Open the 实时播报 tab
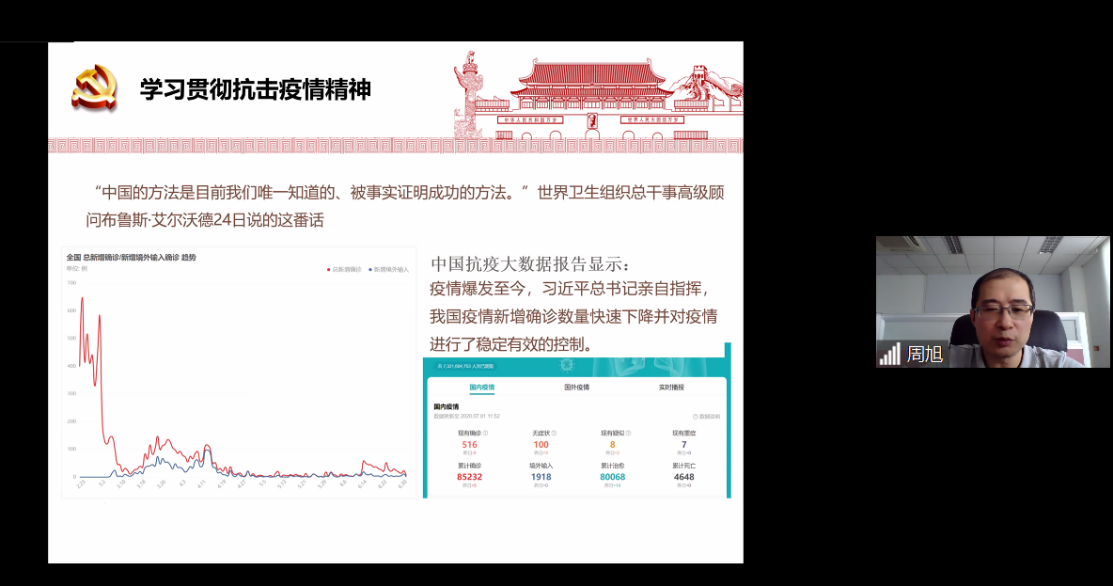Screen dimensions: 1113x586 tap(672, 387)
